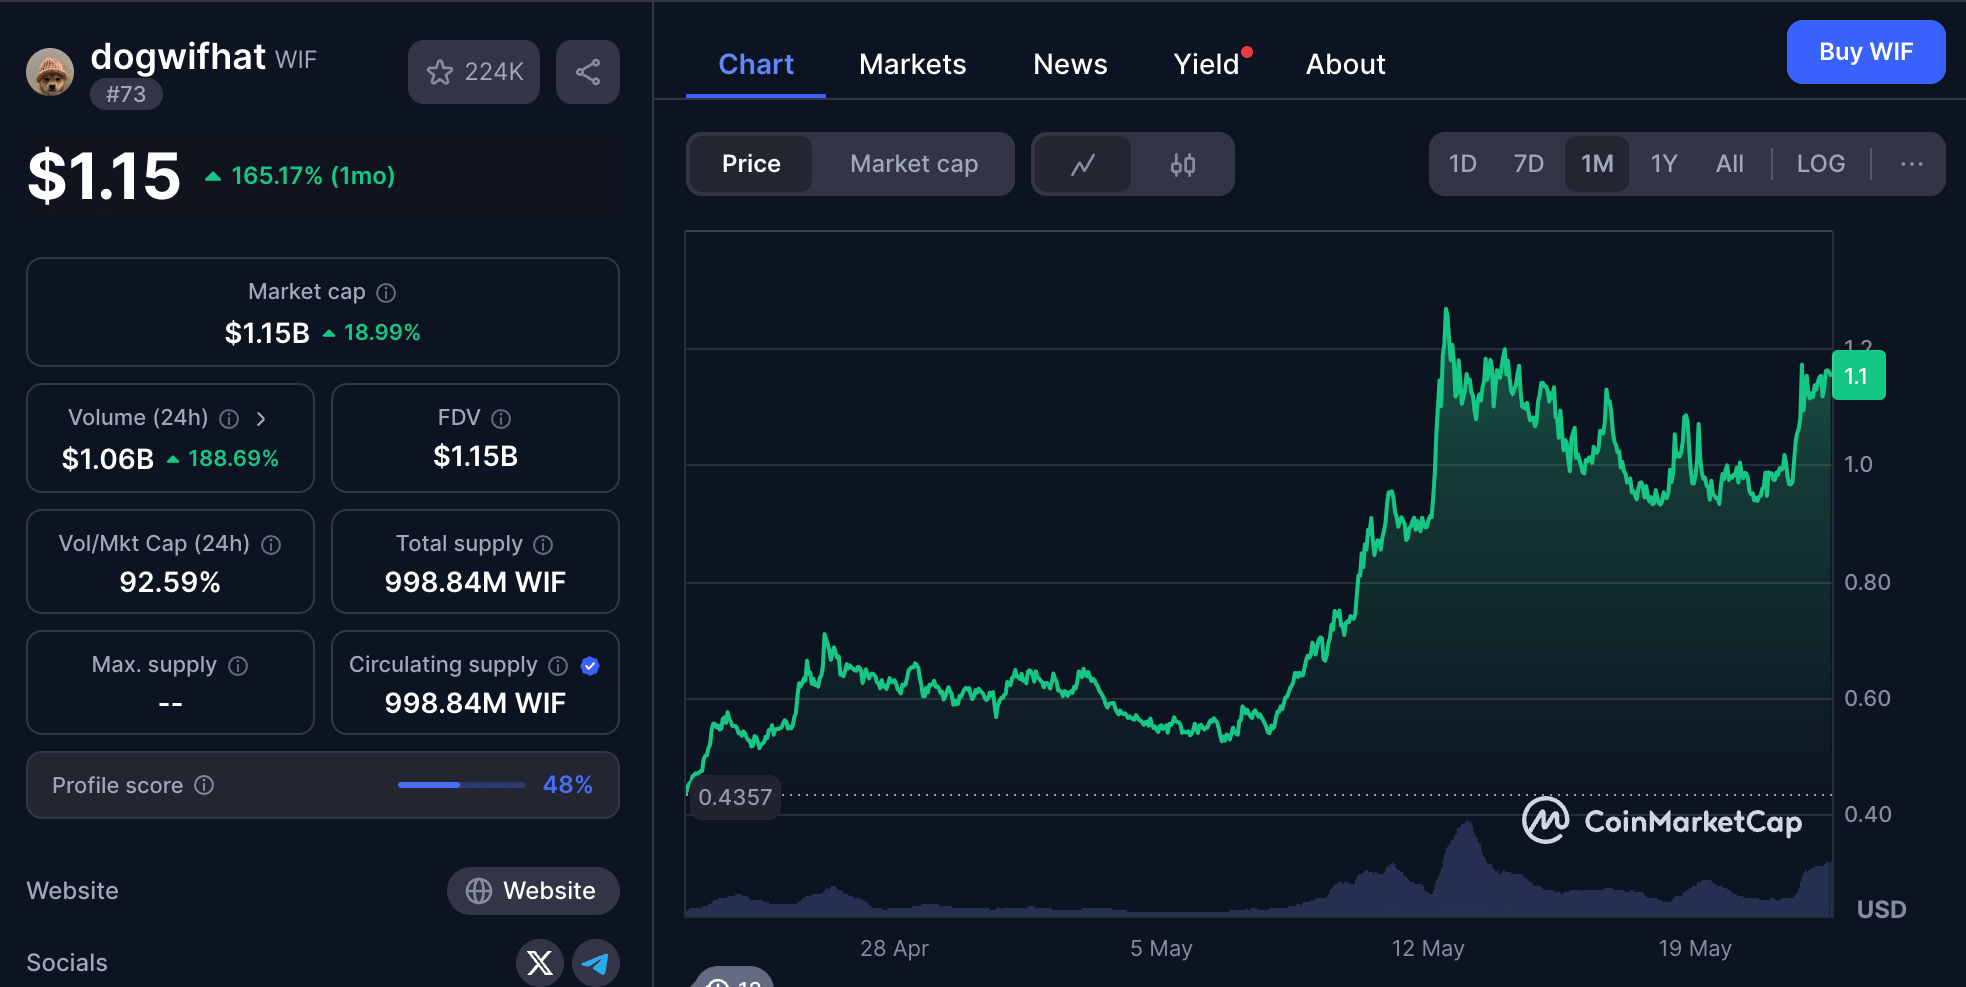The image size is (1966, 987).
Task: Click the dogwifhat avatar image
Action: pos(49,71)
